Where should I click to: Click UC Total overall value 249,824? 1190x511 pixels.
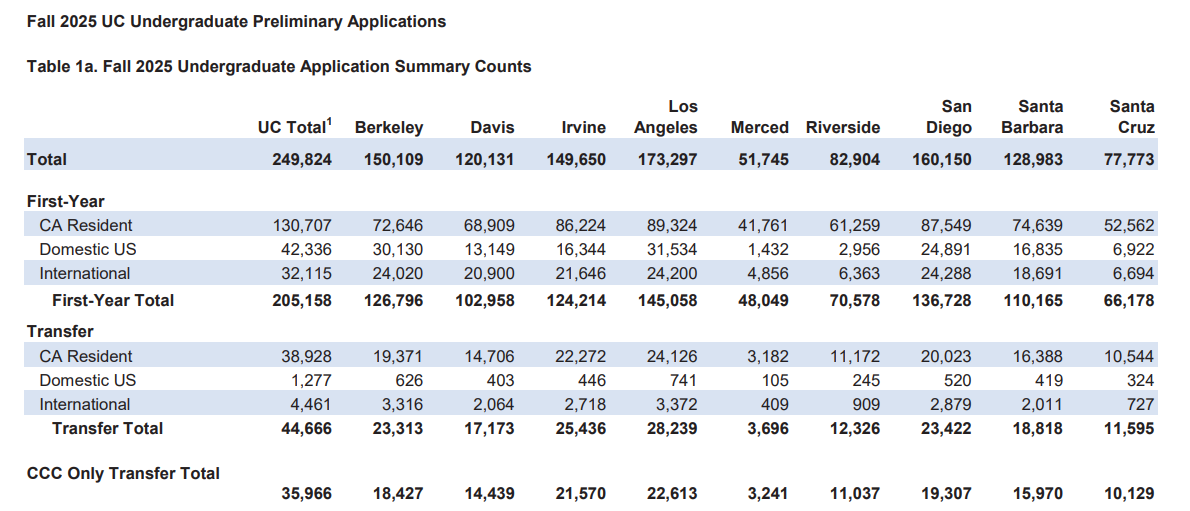coord(302,159)
